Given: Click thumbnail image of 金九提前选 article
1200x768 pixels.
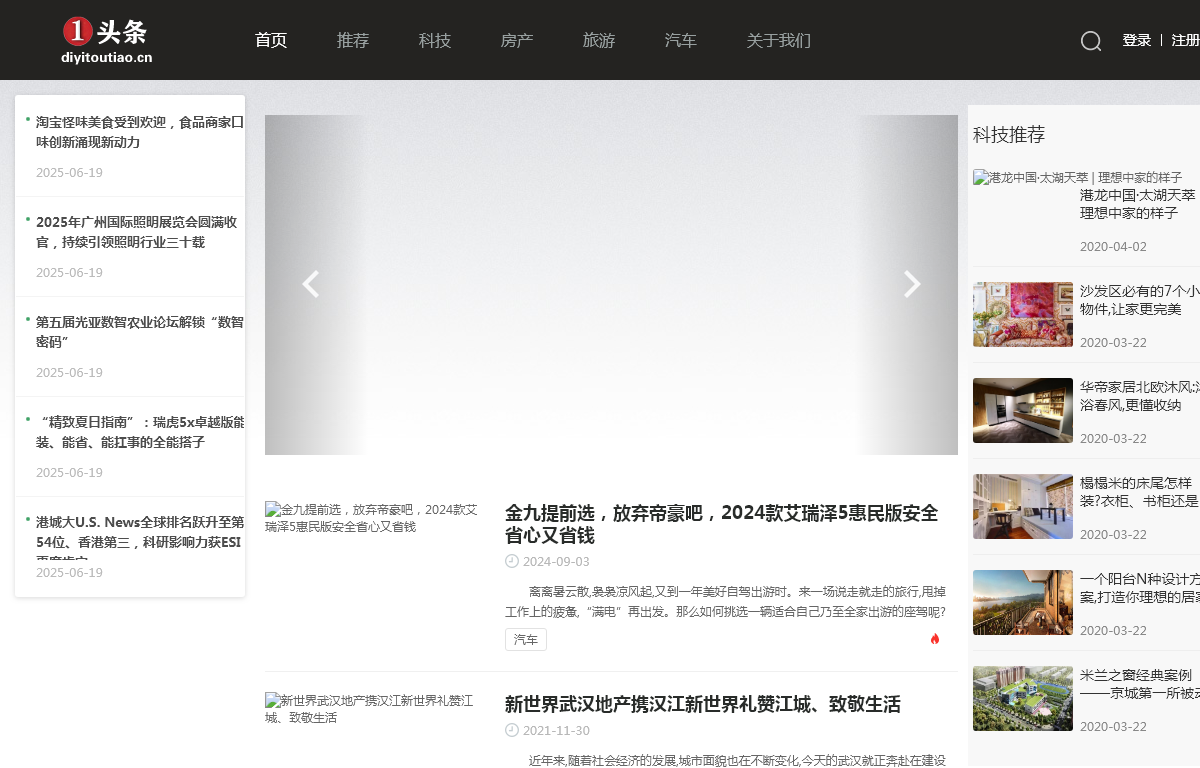Looking at the screenshot, I should click(372, 517).
